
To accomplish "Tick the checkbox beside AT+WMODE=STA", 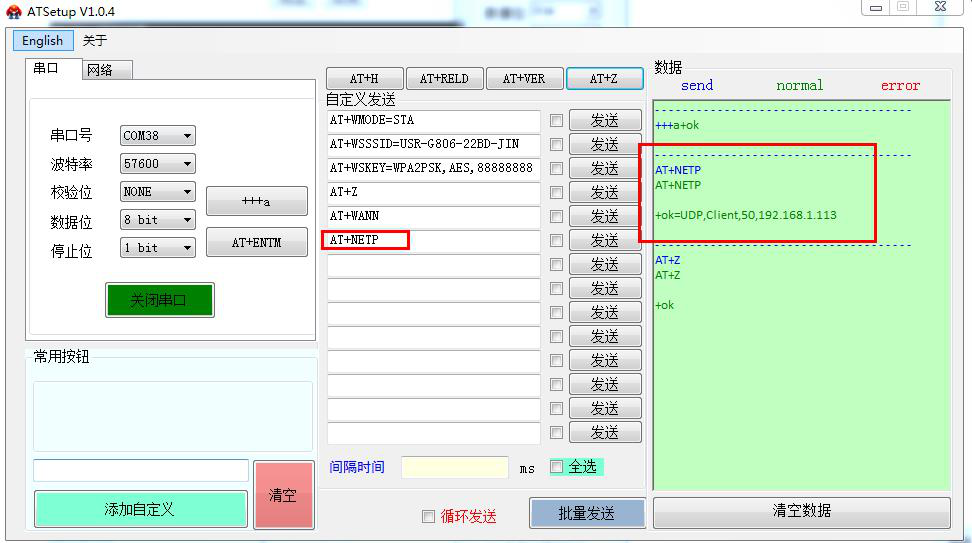I will pyautogui.click(x=557, y=120).
